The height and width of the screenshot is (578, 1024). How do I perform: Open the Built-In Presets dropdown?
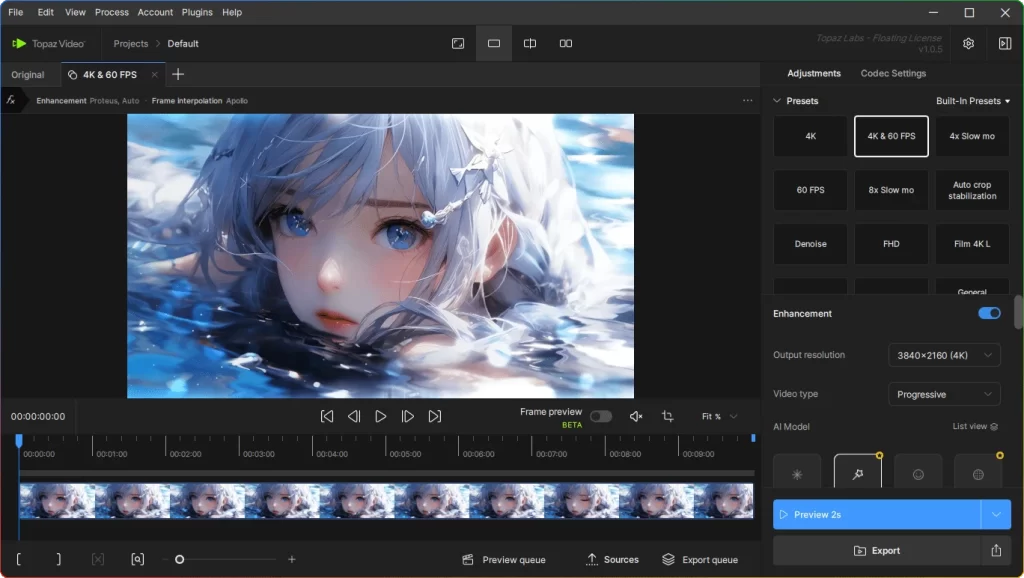point(972,100)
